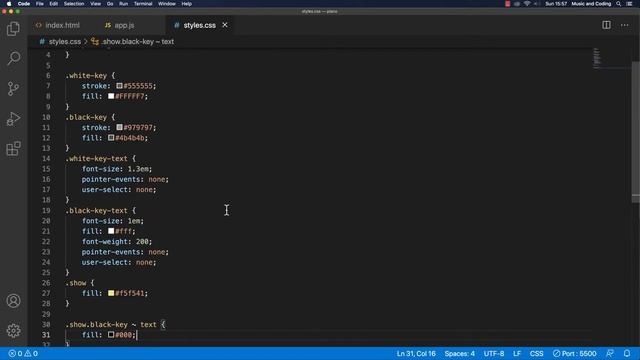Open the Run and Debug view
This screenshot has height=360, width=640.
tap(13, 118)
